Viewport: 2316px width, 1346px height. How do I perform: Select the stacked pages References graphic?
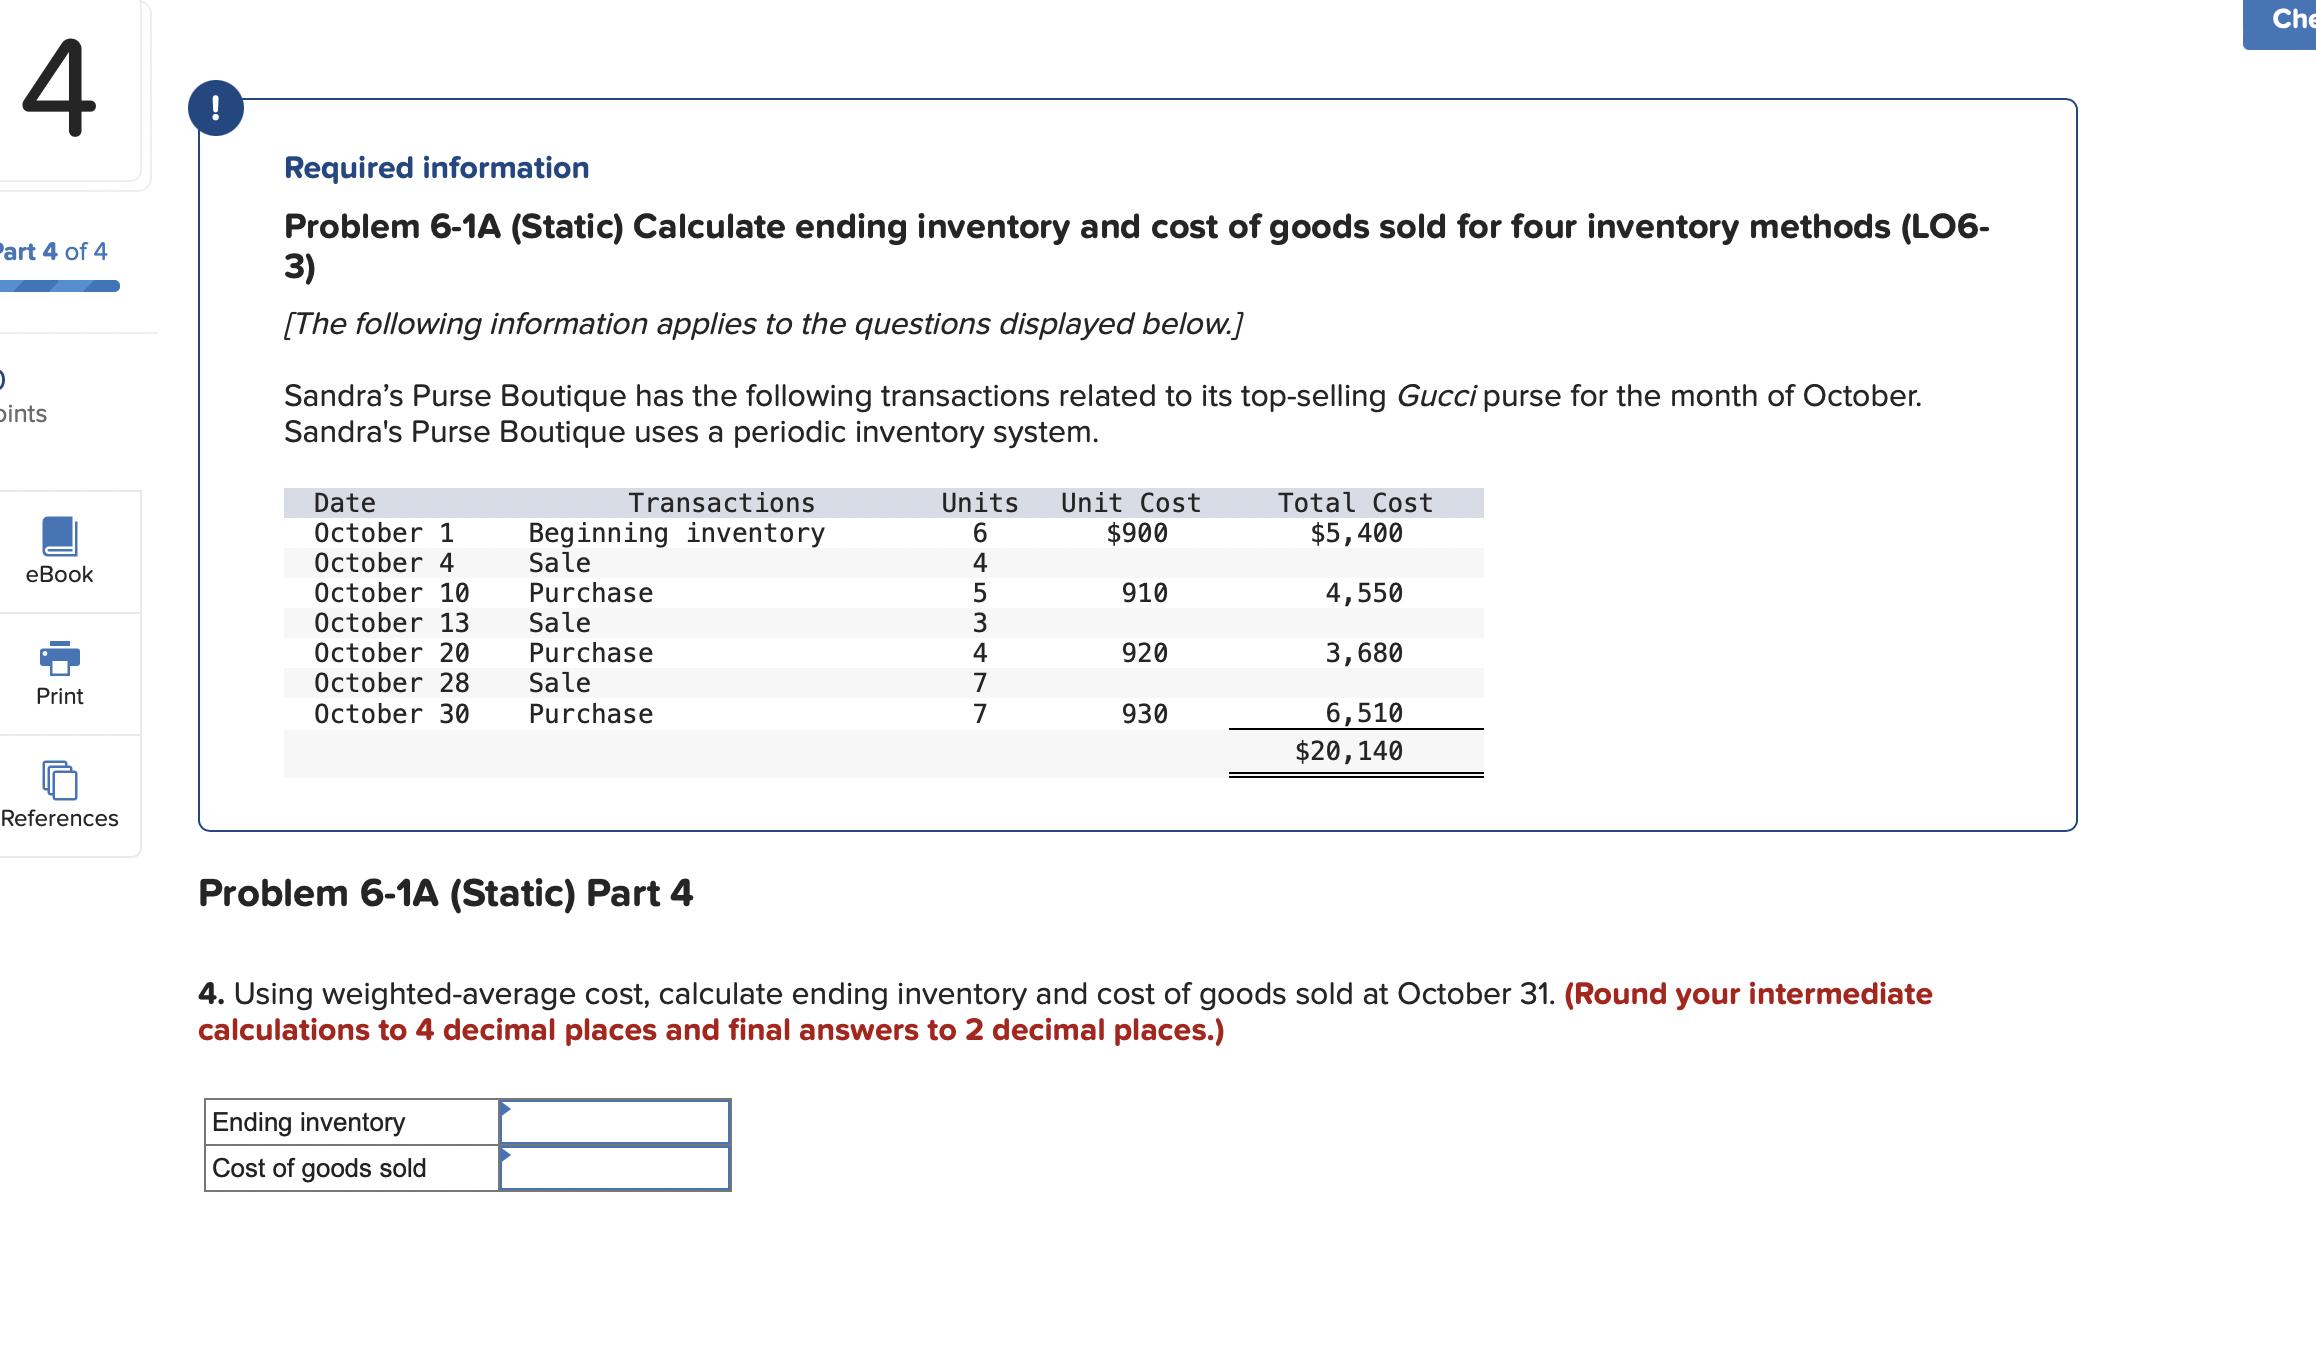(x=59, y=782)
